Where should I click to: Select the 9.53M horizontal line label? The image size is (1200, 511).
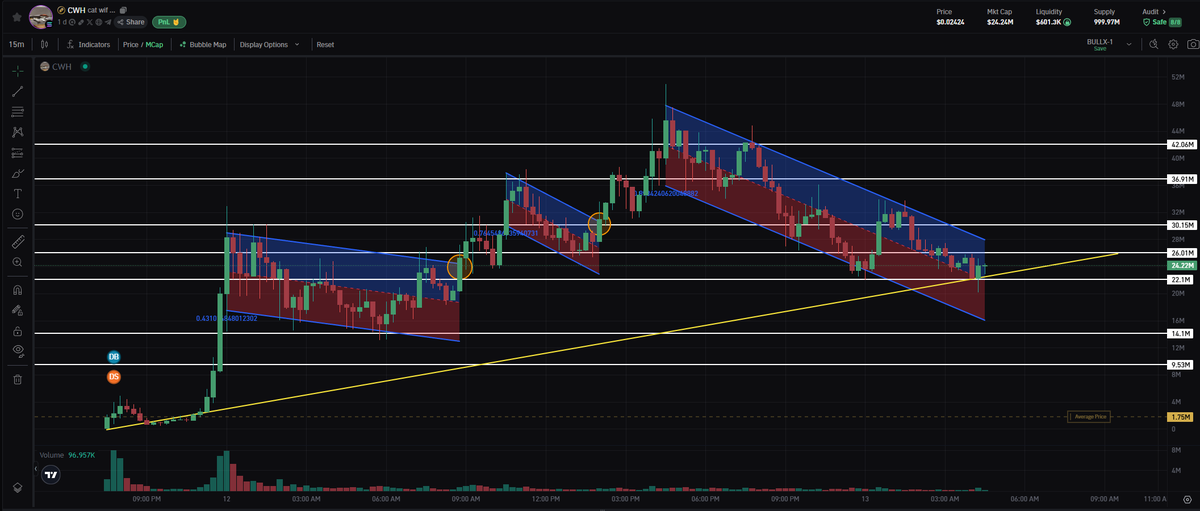coord(1180,365)
